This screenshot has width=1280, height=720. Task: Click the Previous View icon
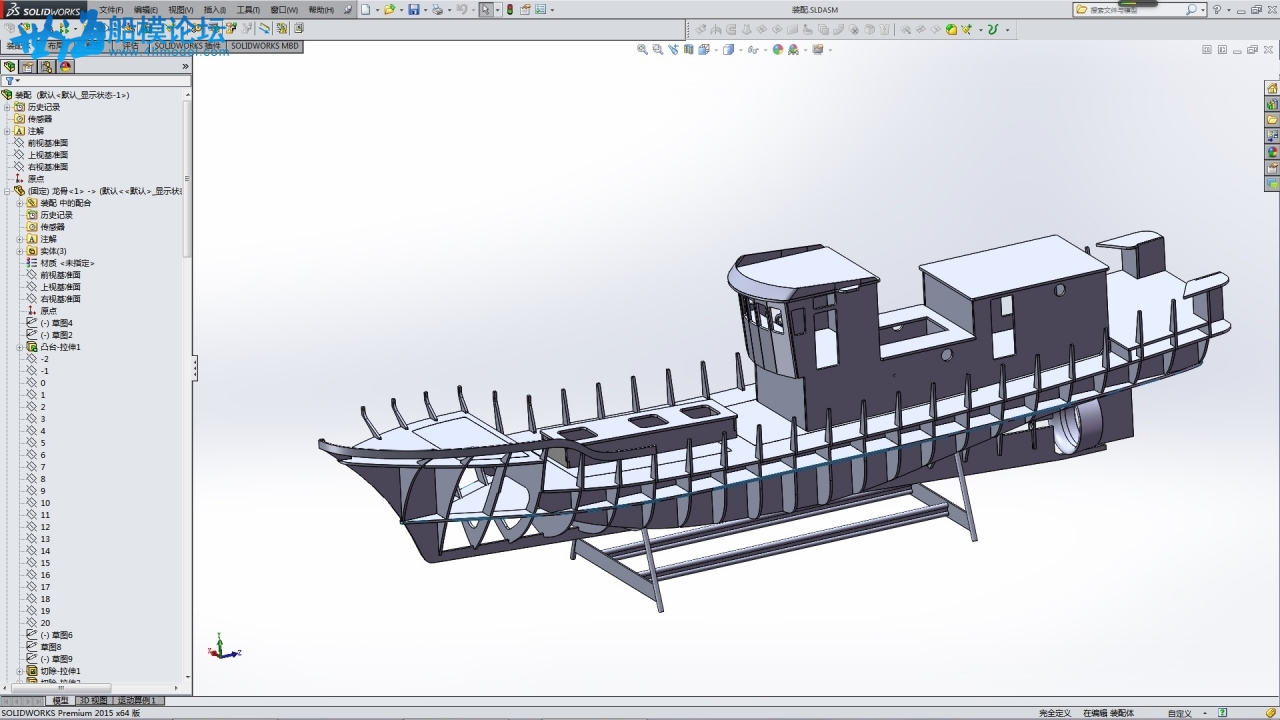[x=673, y=49]
